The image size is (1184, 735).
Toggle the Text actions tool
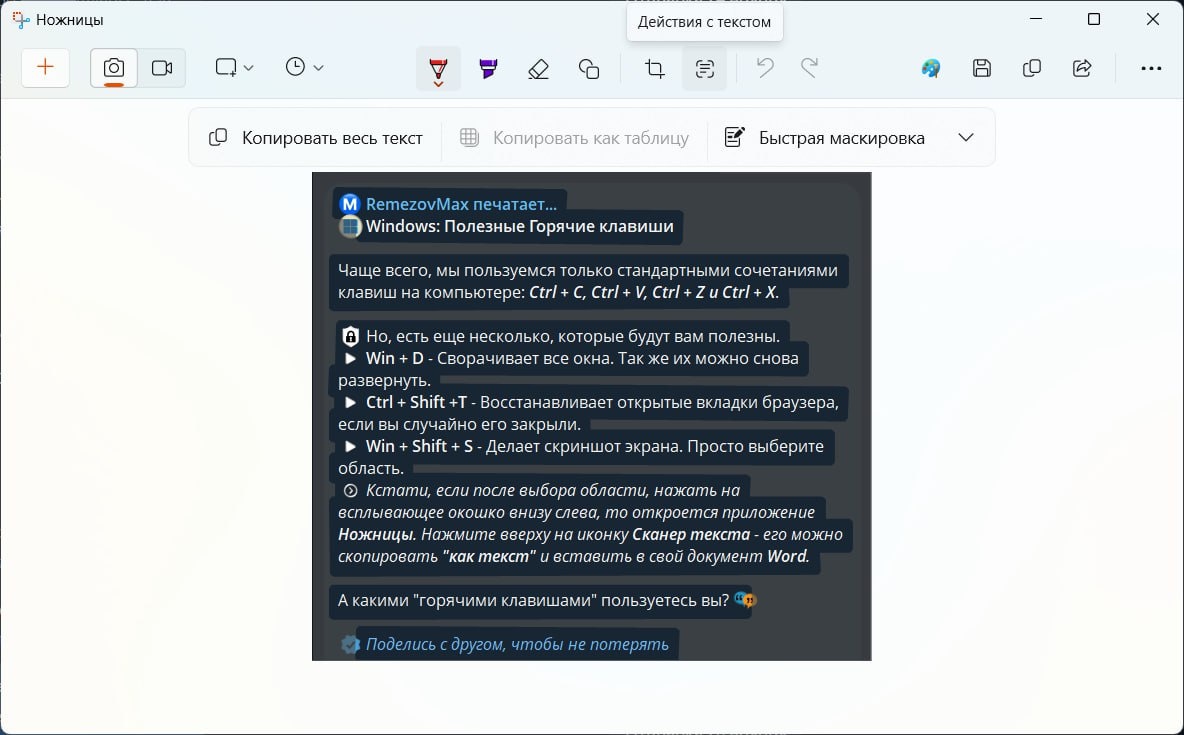click(x=705, y=69)
